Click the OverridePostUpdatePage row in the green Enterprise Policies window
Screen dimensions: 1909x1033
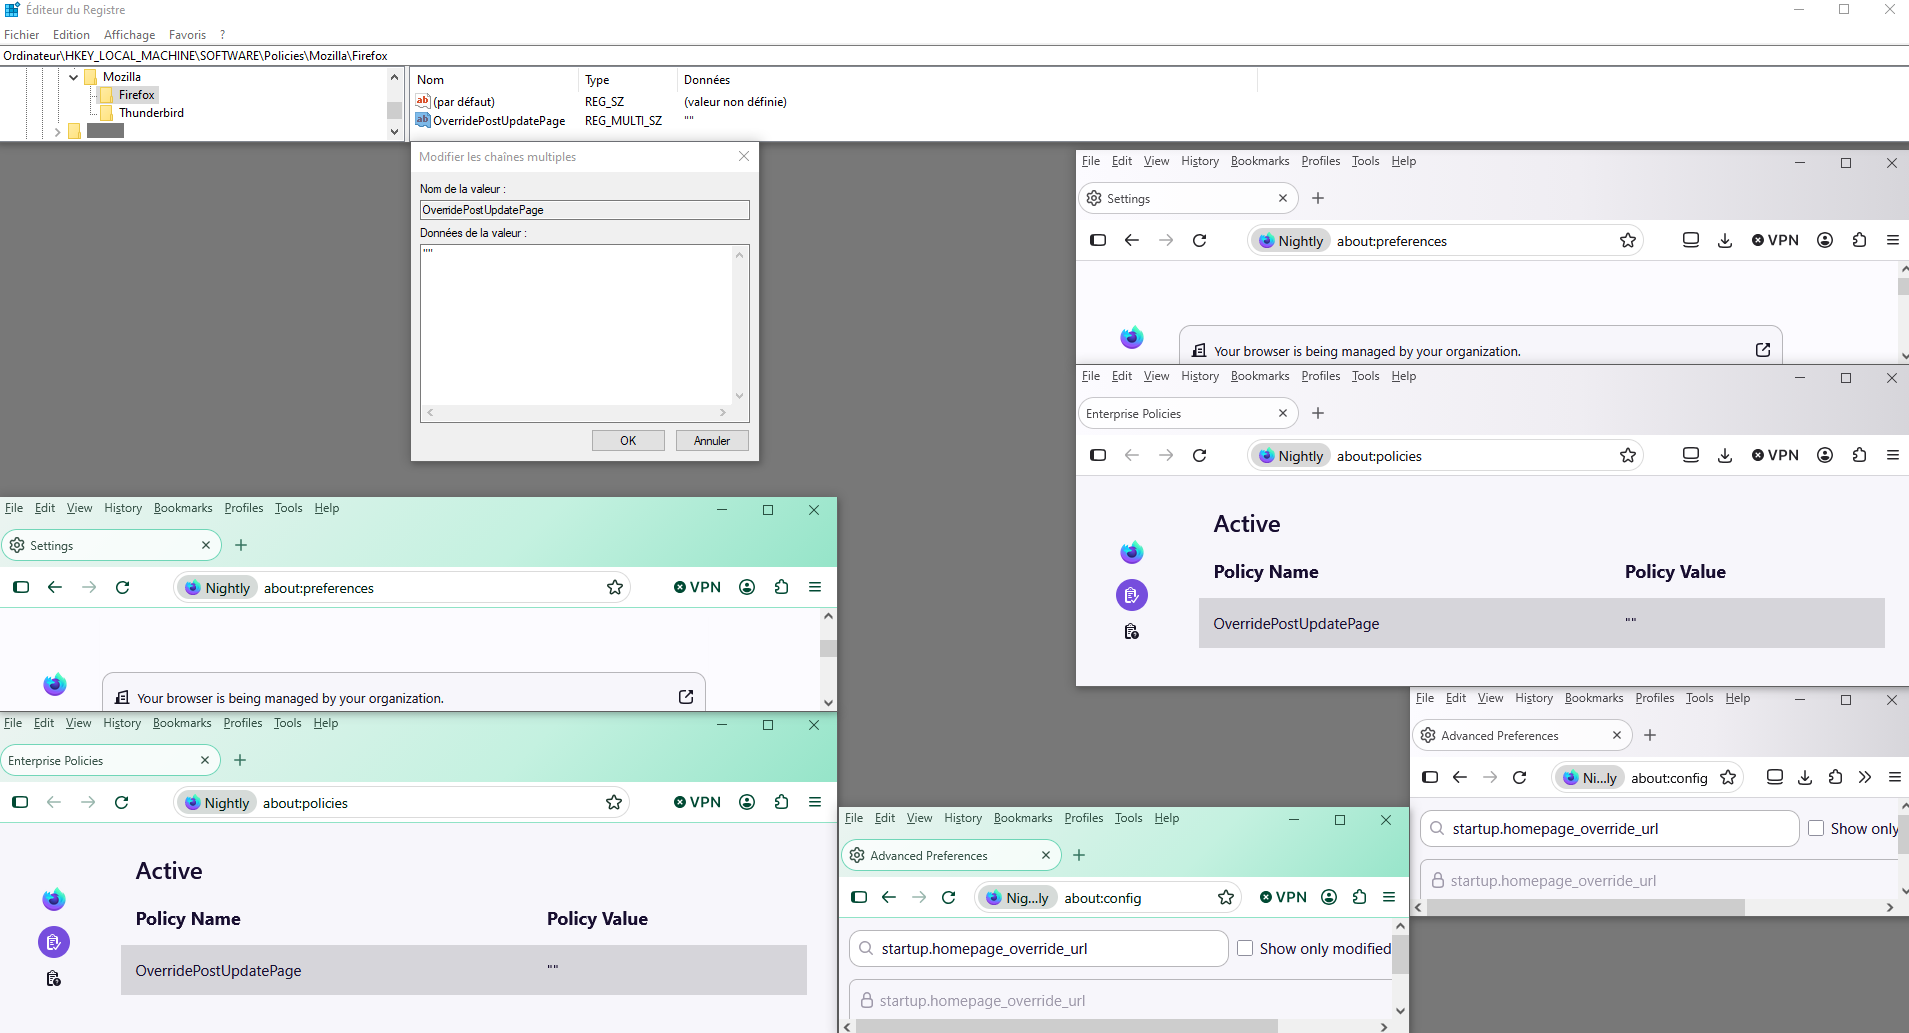(464, 970)
